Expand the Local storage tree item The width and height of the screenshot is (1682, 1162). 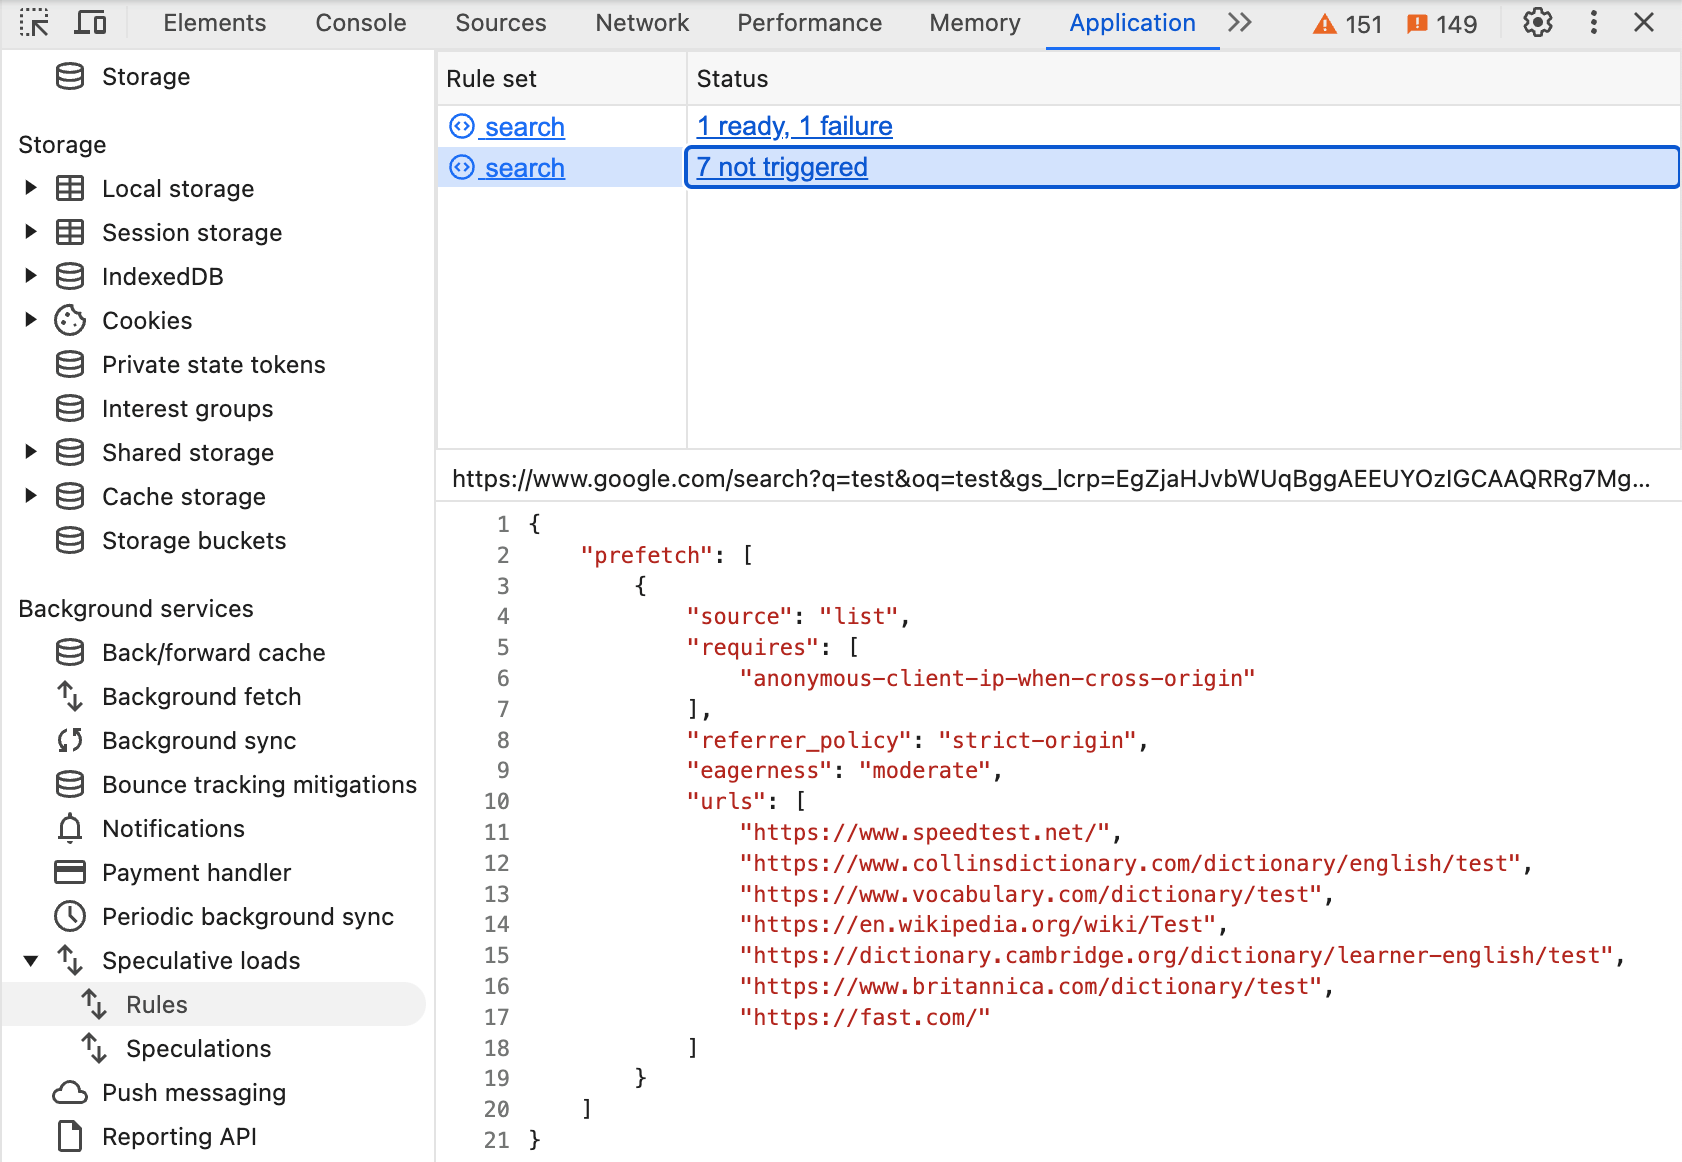(x=28, y=188)
